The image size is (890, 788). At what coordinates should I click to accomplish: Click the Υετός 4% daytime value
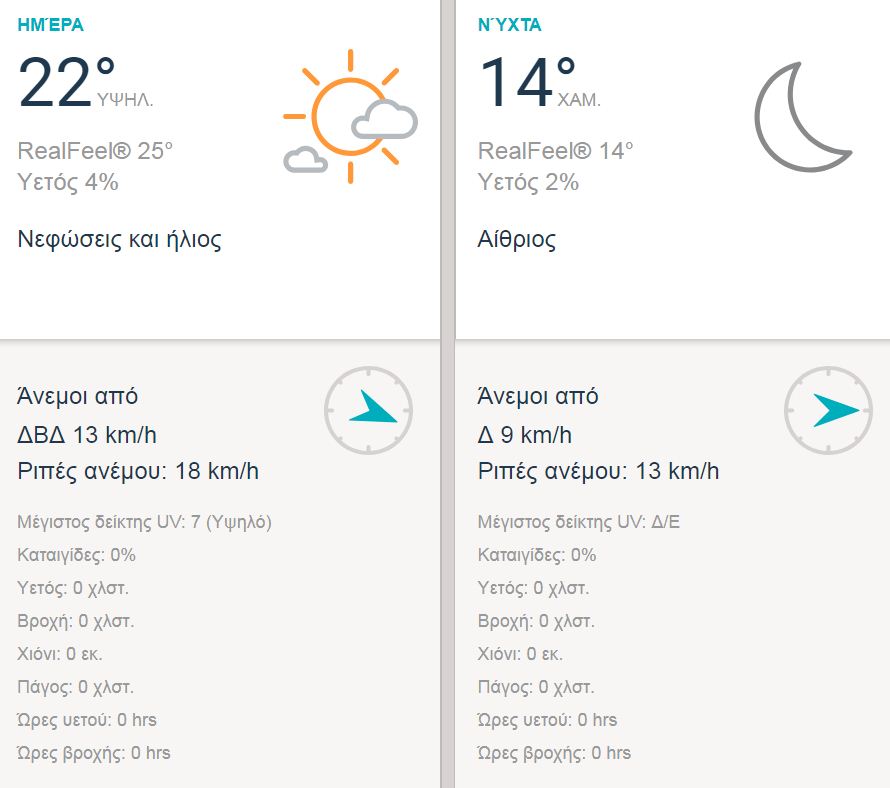tap(68, 182)
